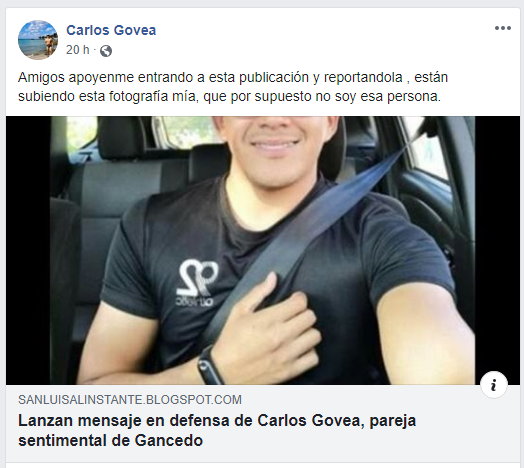This screenshot has height=468, width=524.
Task: Click the SANLUISALINSTANTE.BLOGSPOT.COM domain label
Action: pos(130,400)
